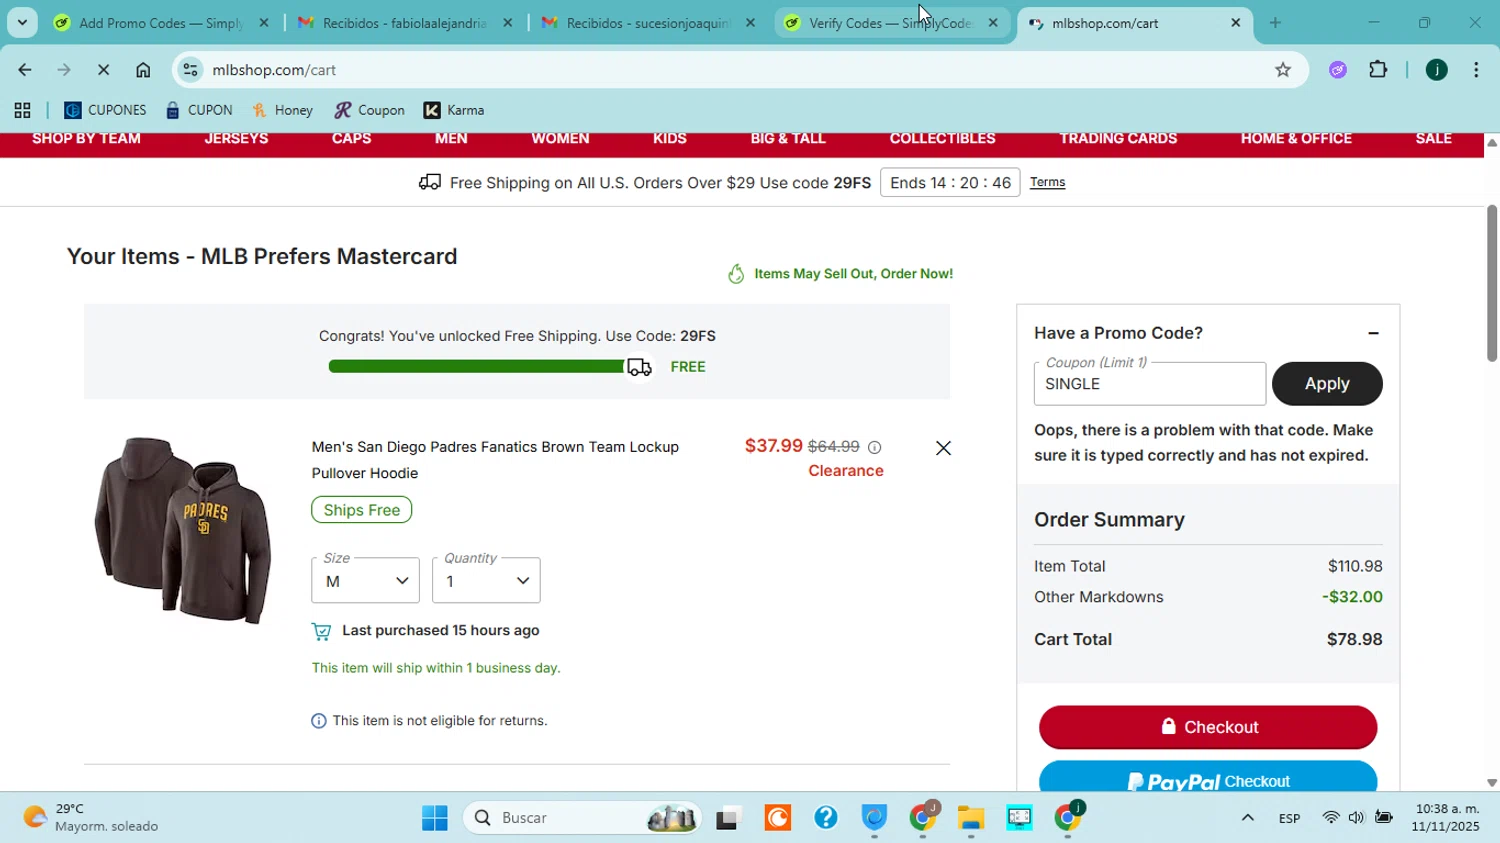This screenshot has height=843, width=1500.
Task: Open File Explorer from taskbar
Action: [x=971, y=818]
